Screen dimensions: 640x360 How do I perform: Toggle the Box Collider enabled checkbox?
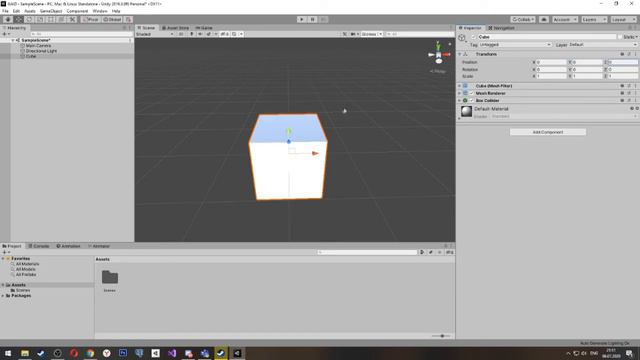472,100
